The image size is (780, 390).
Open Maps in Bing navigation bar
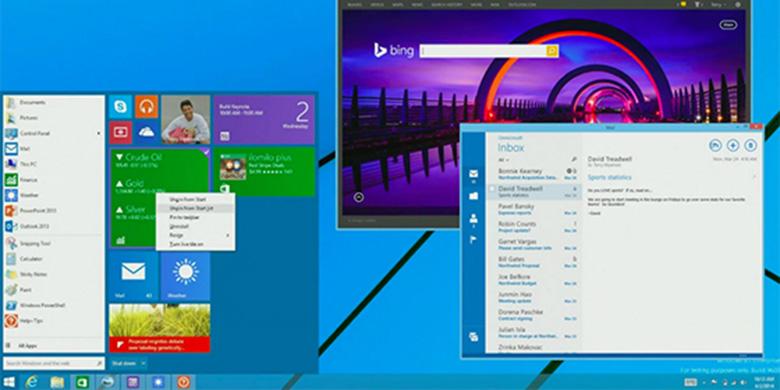click(397, 4)
